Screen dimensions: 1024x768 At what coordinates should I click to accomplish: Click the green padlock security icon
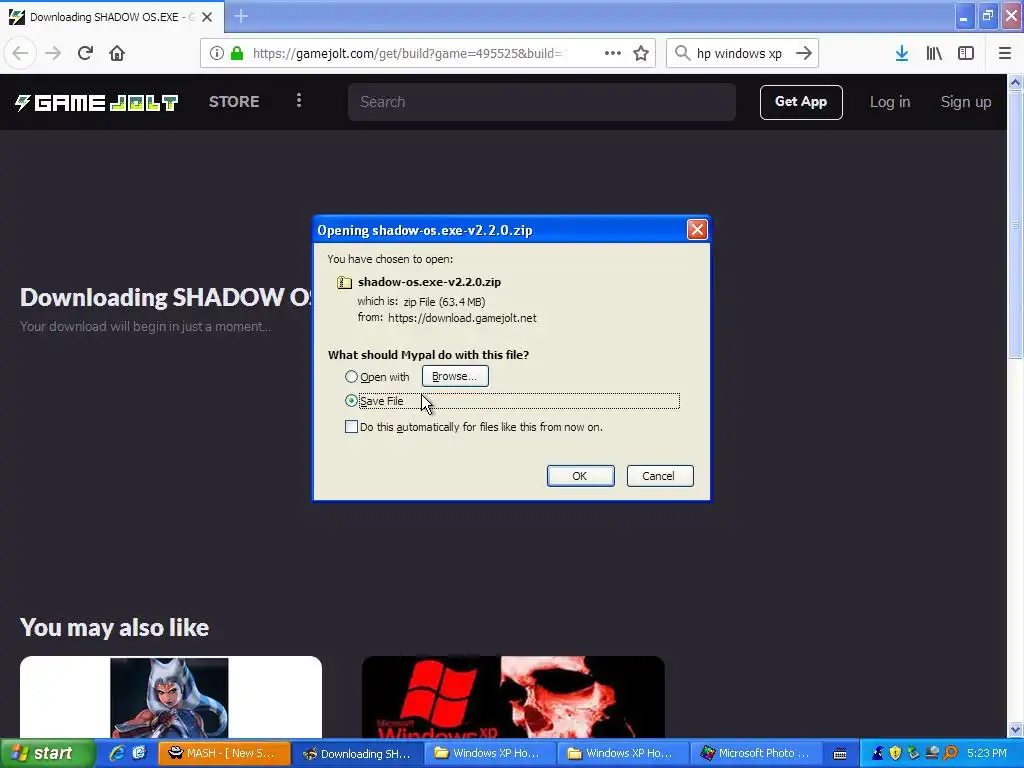click(x=237, y=54)
